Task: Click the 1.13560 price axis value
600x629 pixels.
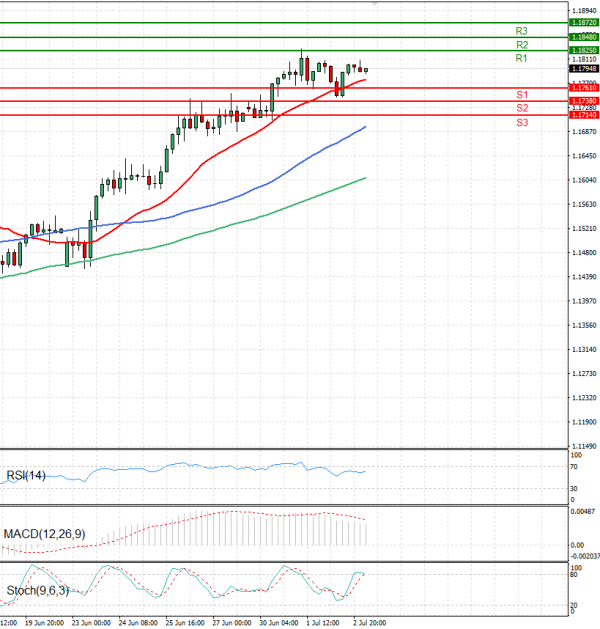Action: point(584,325)
